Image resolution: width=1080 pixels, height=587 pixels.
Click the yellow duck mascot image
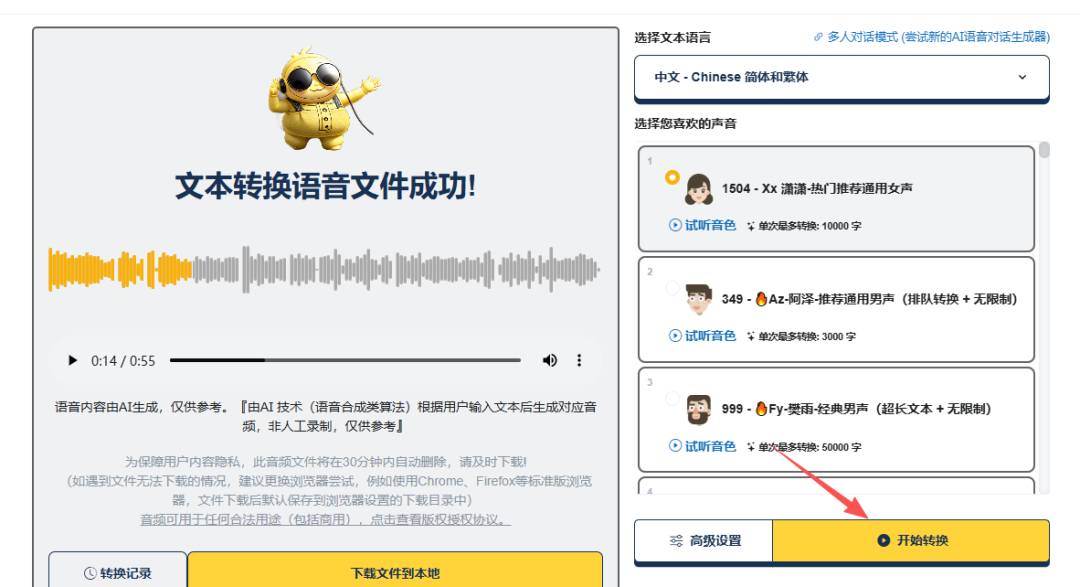tap(322, 99)
